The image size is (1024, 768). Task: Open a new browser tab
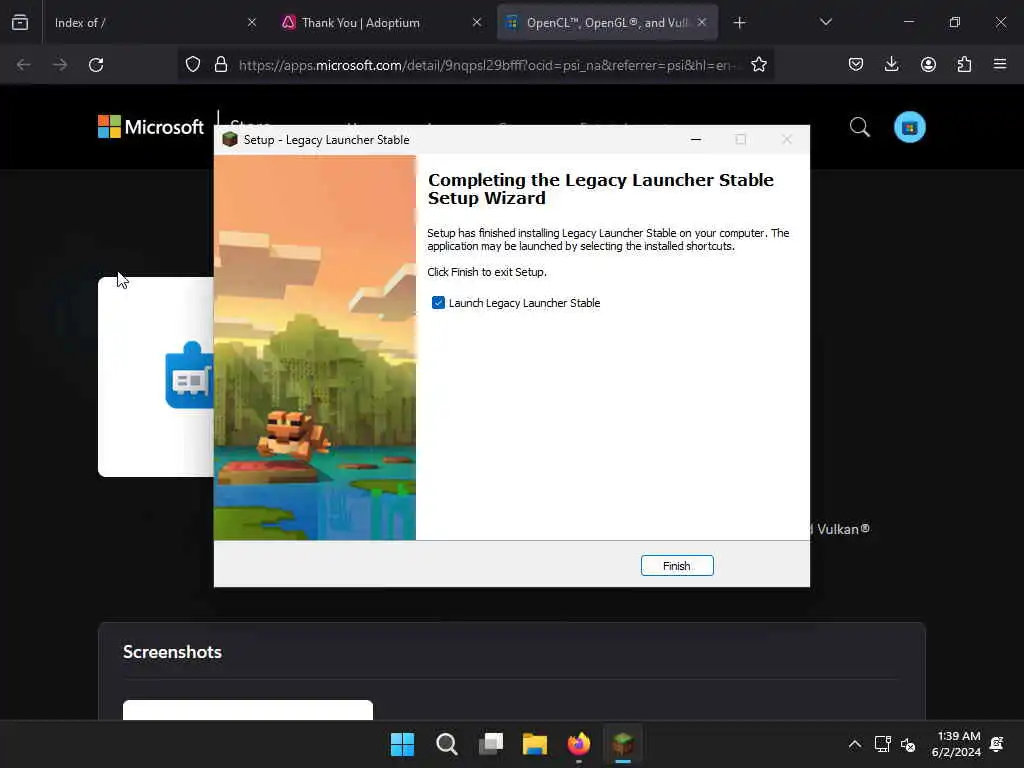[x=739, y=23]
